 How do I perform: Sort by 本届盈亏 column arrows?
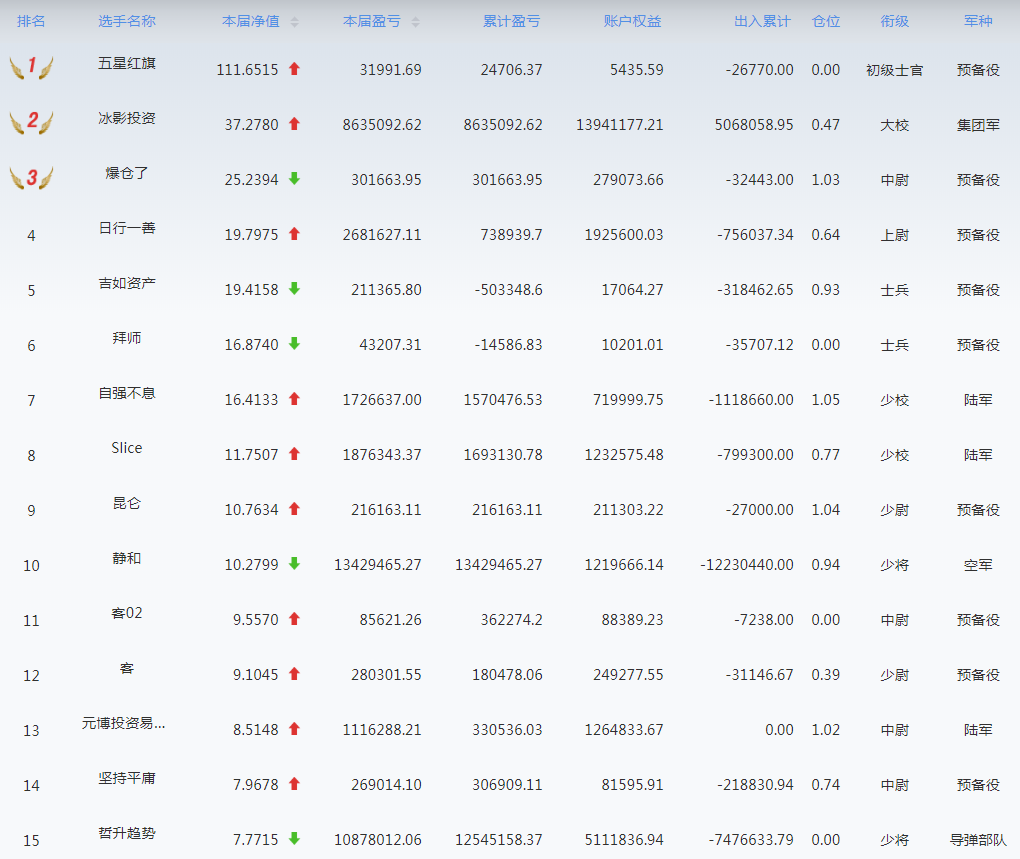point(416,22)
